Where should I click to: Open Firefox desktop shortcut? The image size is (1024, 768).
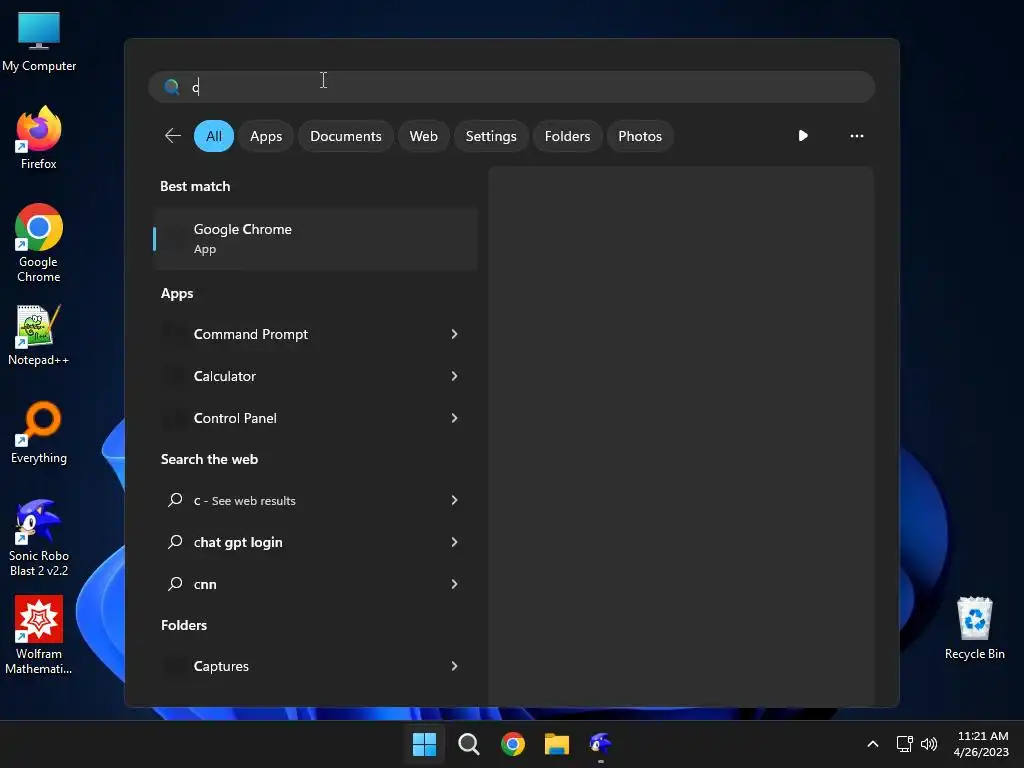[39, 138]
